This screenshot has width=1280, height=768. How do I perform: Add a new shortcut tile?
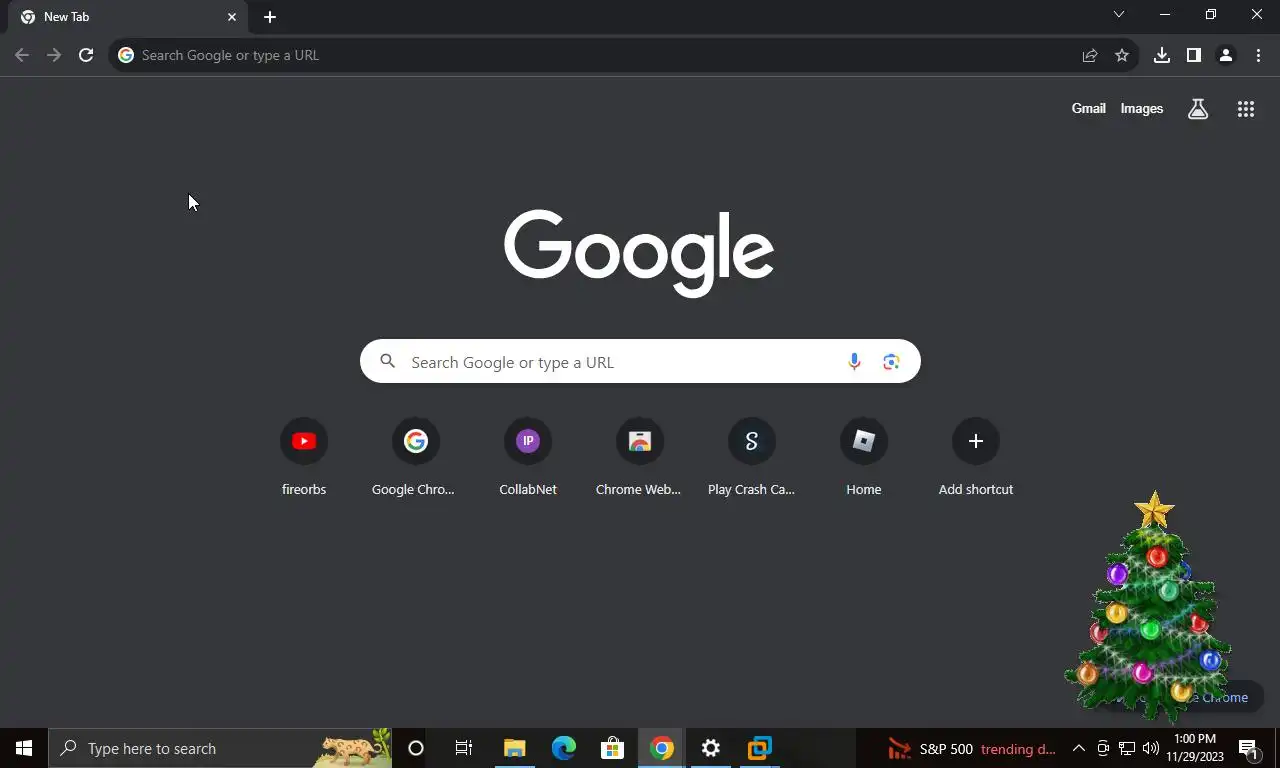point(976,457)
